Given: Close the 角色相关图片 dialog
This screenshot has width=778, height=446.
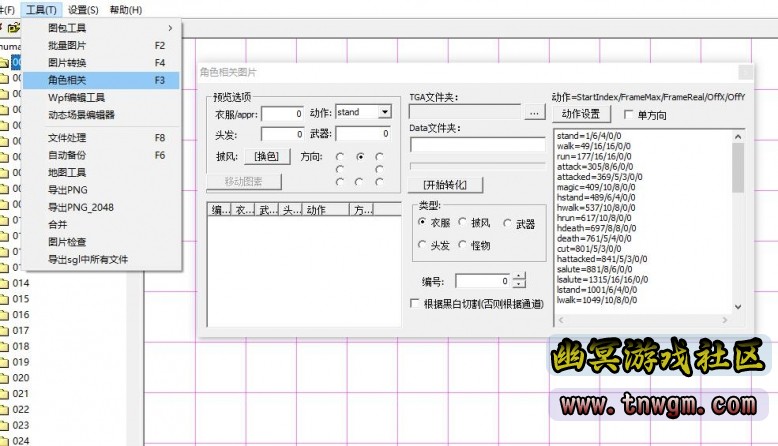Looking at the screenshot, I should tap(745, 72).
